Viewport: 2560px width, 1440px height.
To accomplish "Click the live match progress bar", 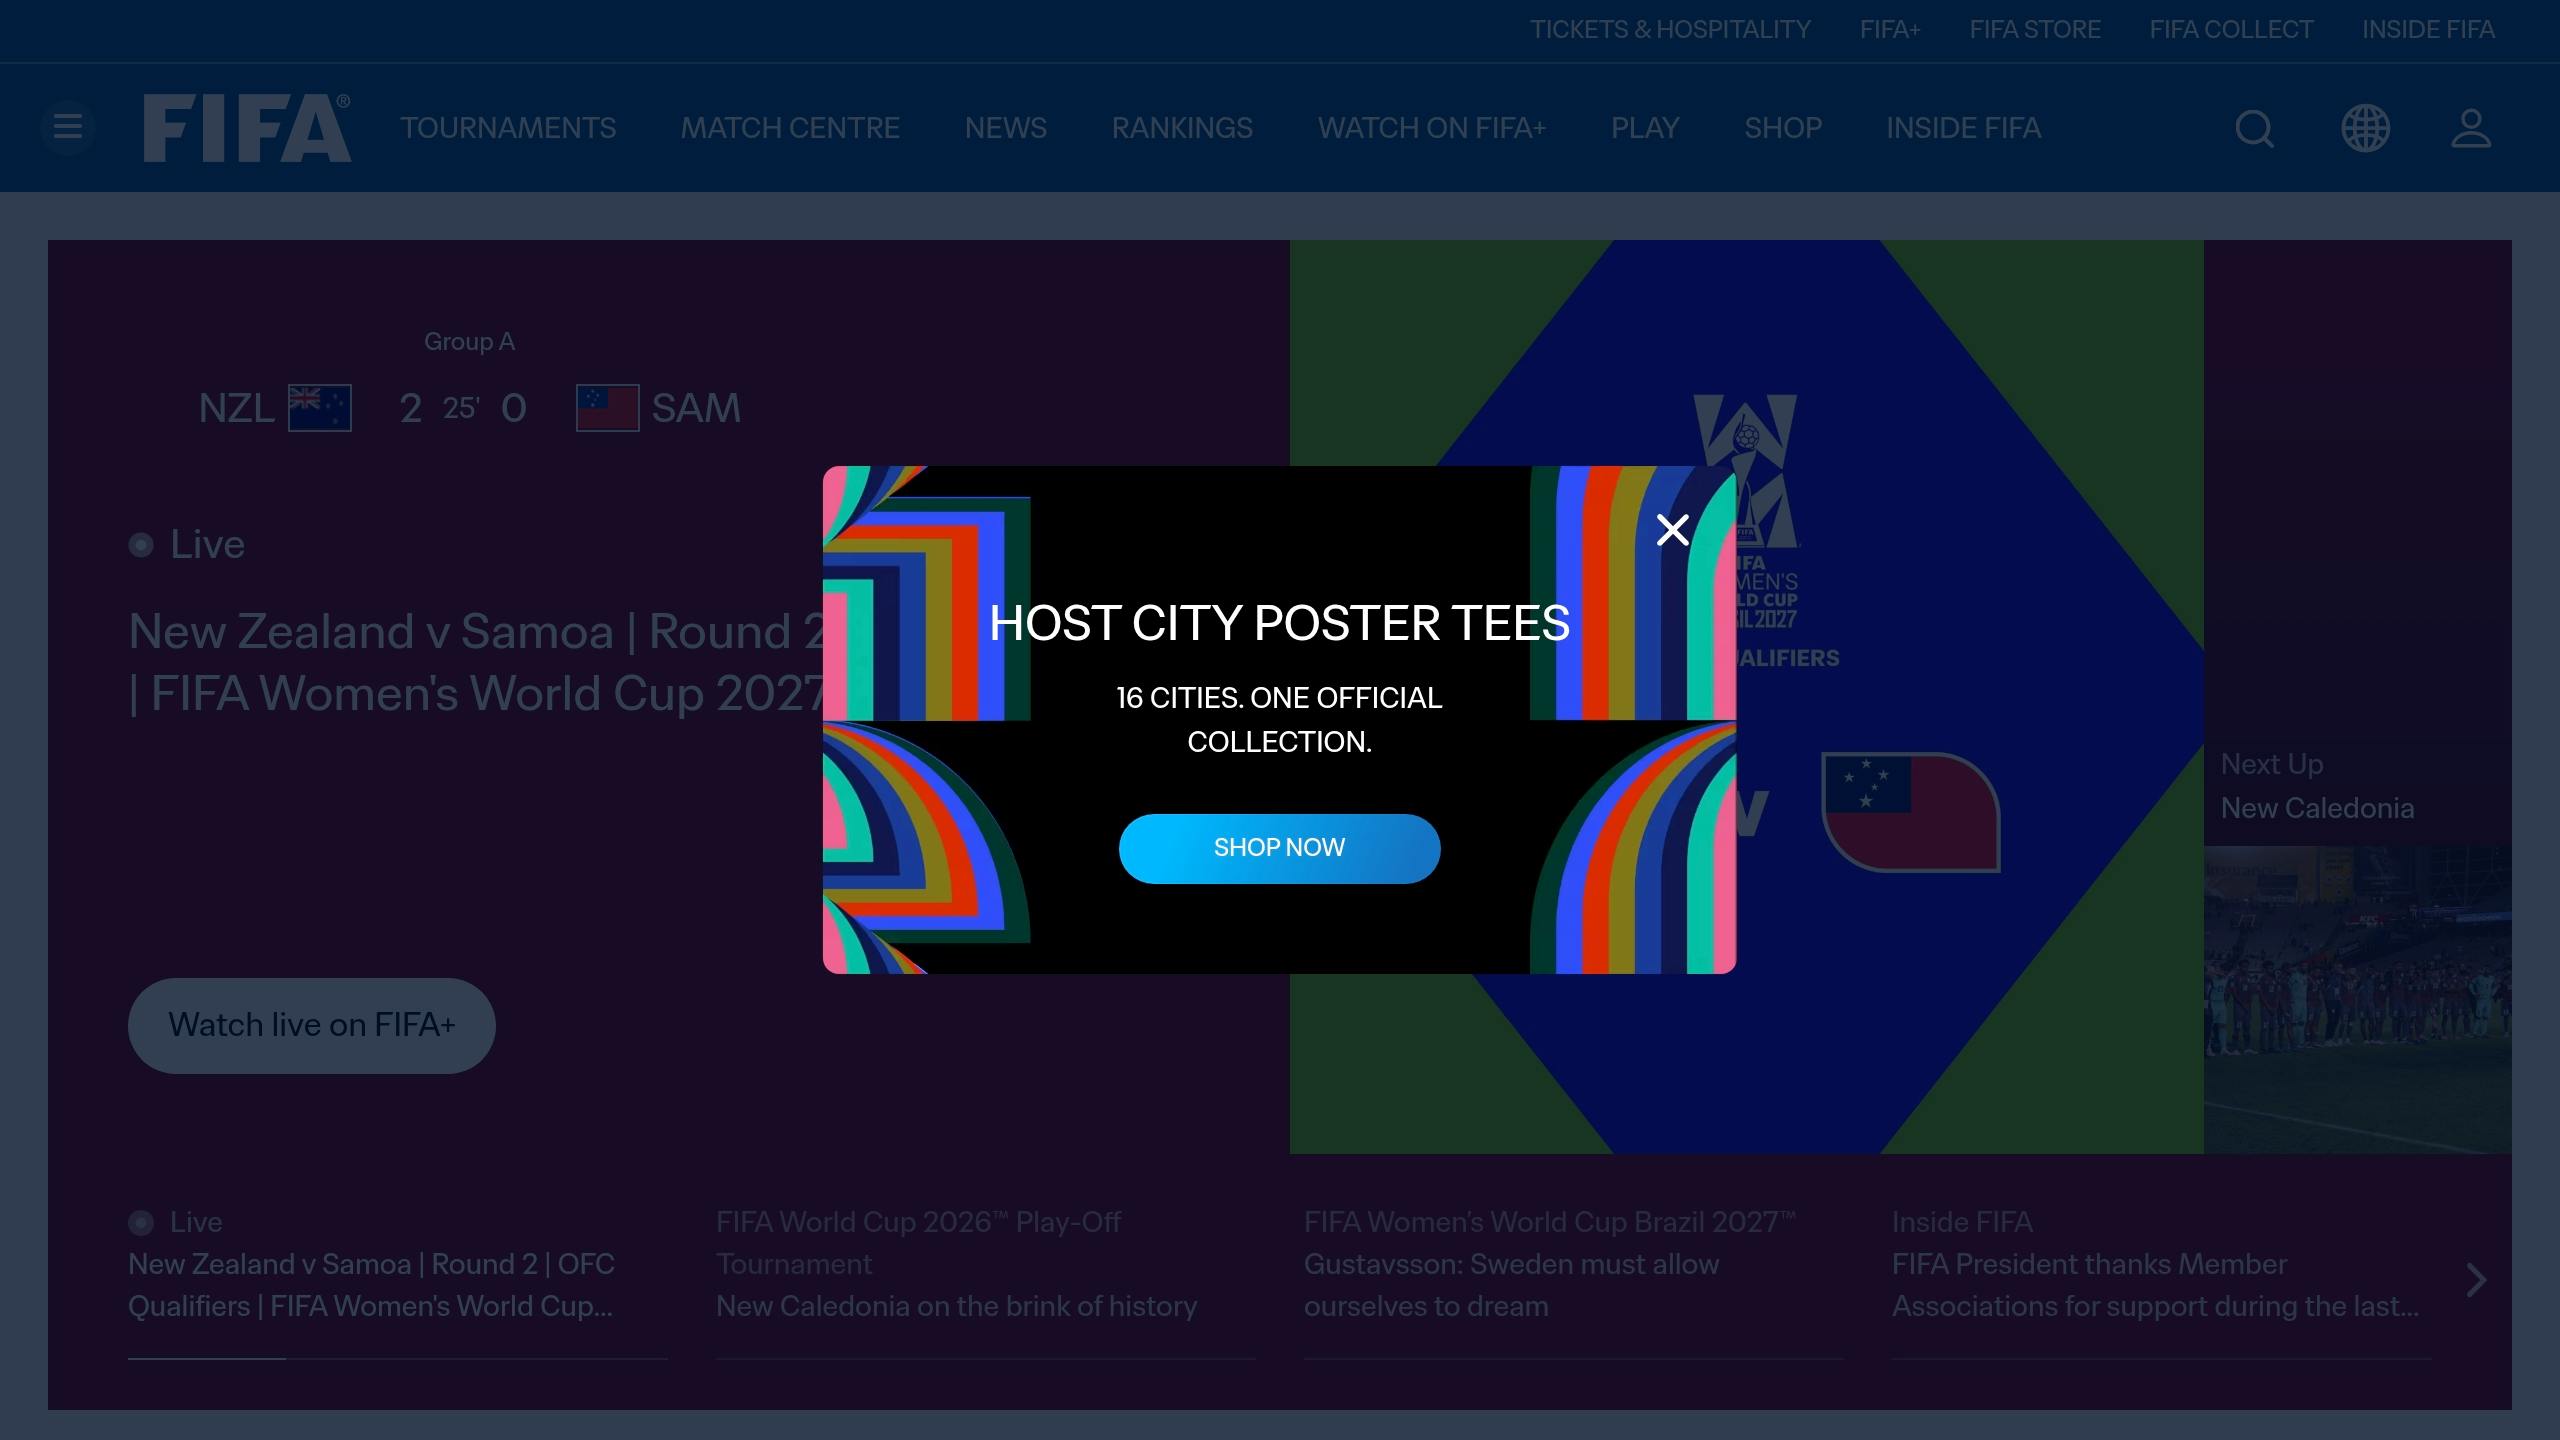I will click(397, 1358).
